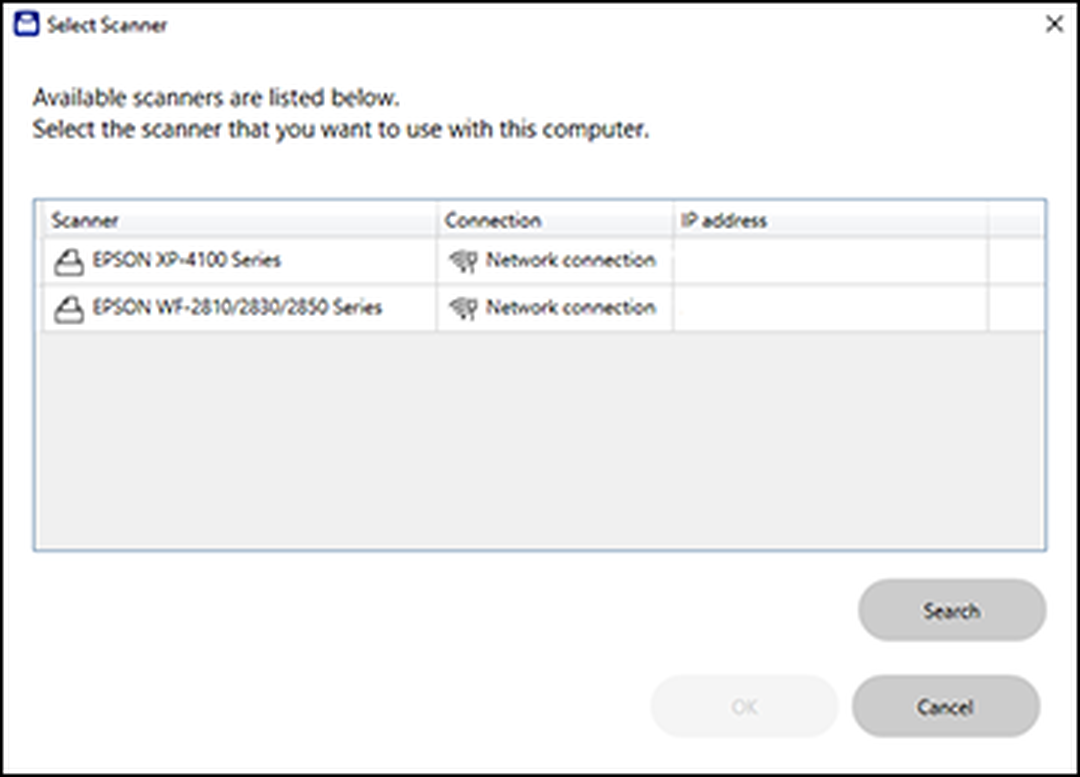The image size is (1080, 777).
Task: Click Network connection text for WF-2810 series
Action: (x=570, y=307)
